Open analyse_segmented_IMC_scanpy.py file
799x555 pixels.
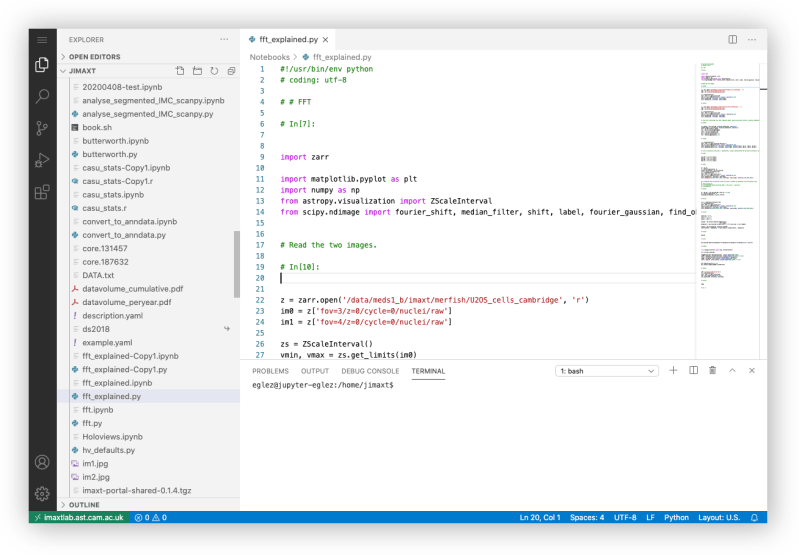tap(148, 114)
